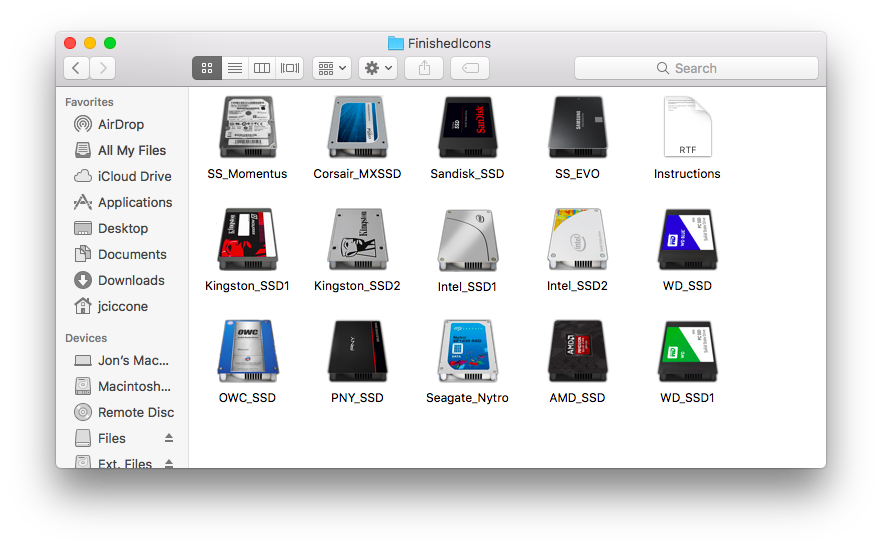Image resolution: width=882 pixels, height=548 pixels.
Task: Select the Intel_SSD2 drive icon
Action: tap(578, 239)
